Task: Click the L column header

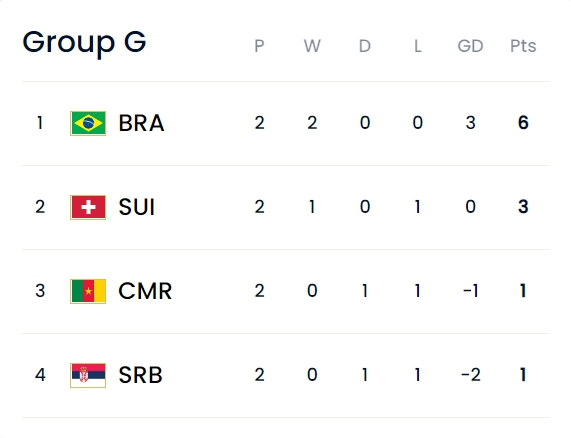Action: click(x=418, y=46)
